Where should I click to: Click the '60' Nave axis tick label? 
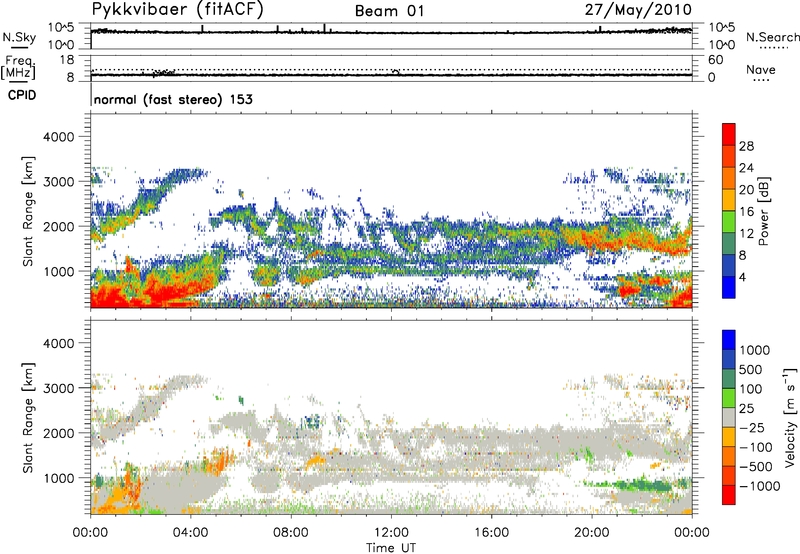coord(715,60)
